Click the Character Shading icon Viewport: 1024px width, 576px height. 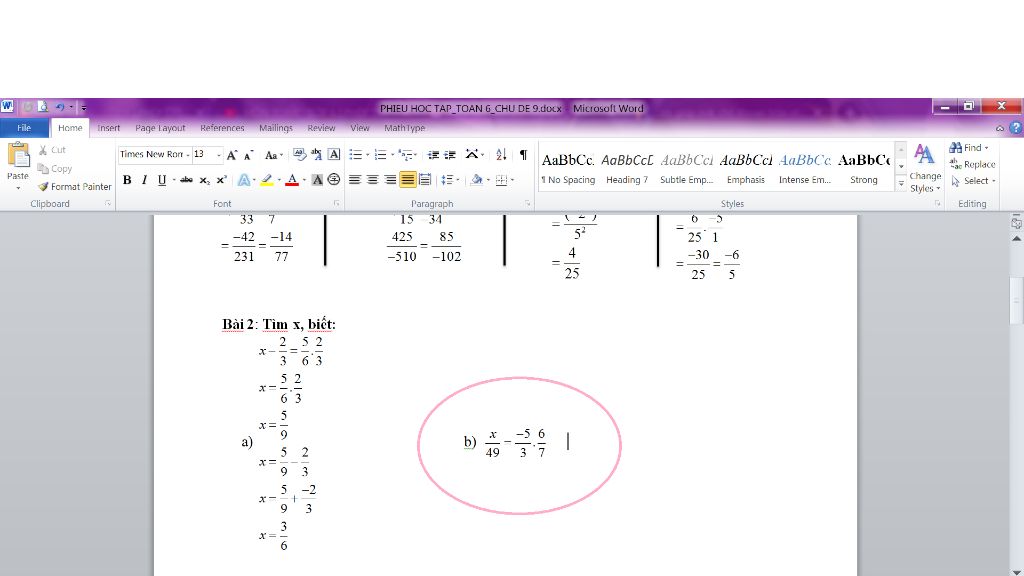click(x=317, y=180)
